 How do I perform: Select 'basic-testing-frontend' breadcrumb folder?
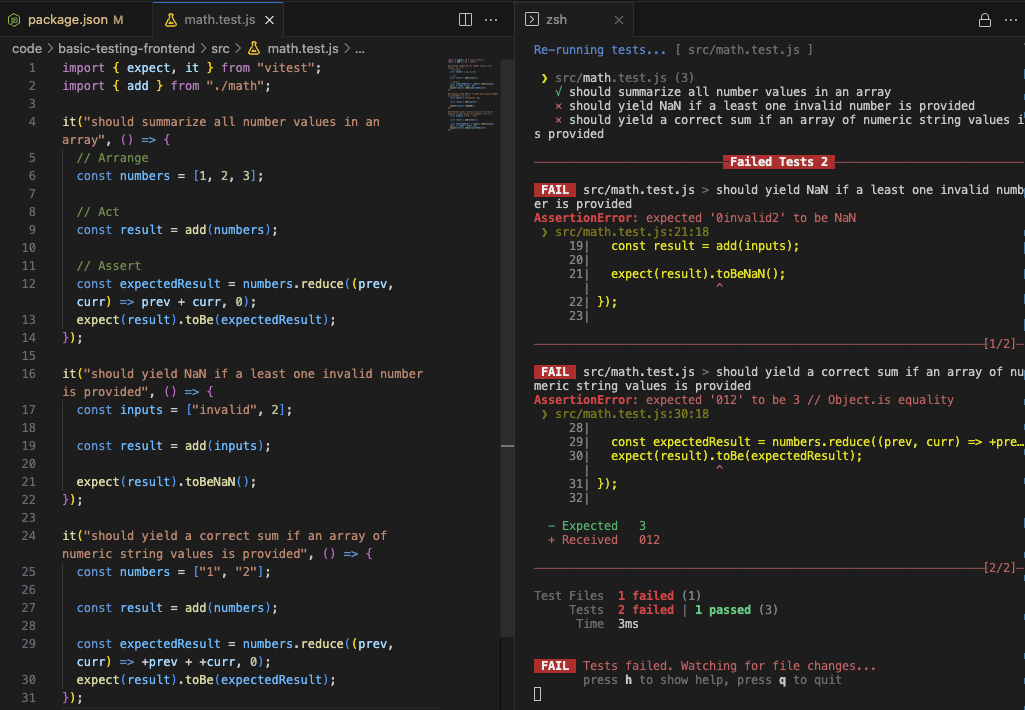(x=126, y=48)
